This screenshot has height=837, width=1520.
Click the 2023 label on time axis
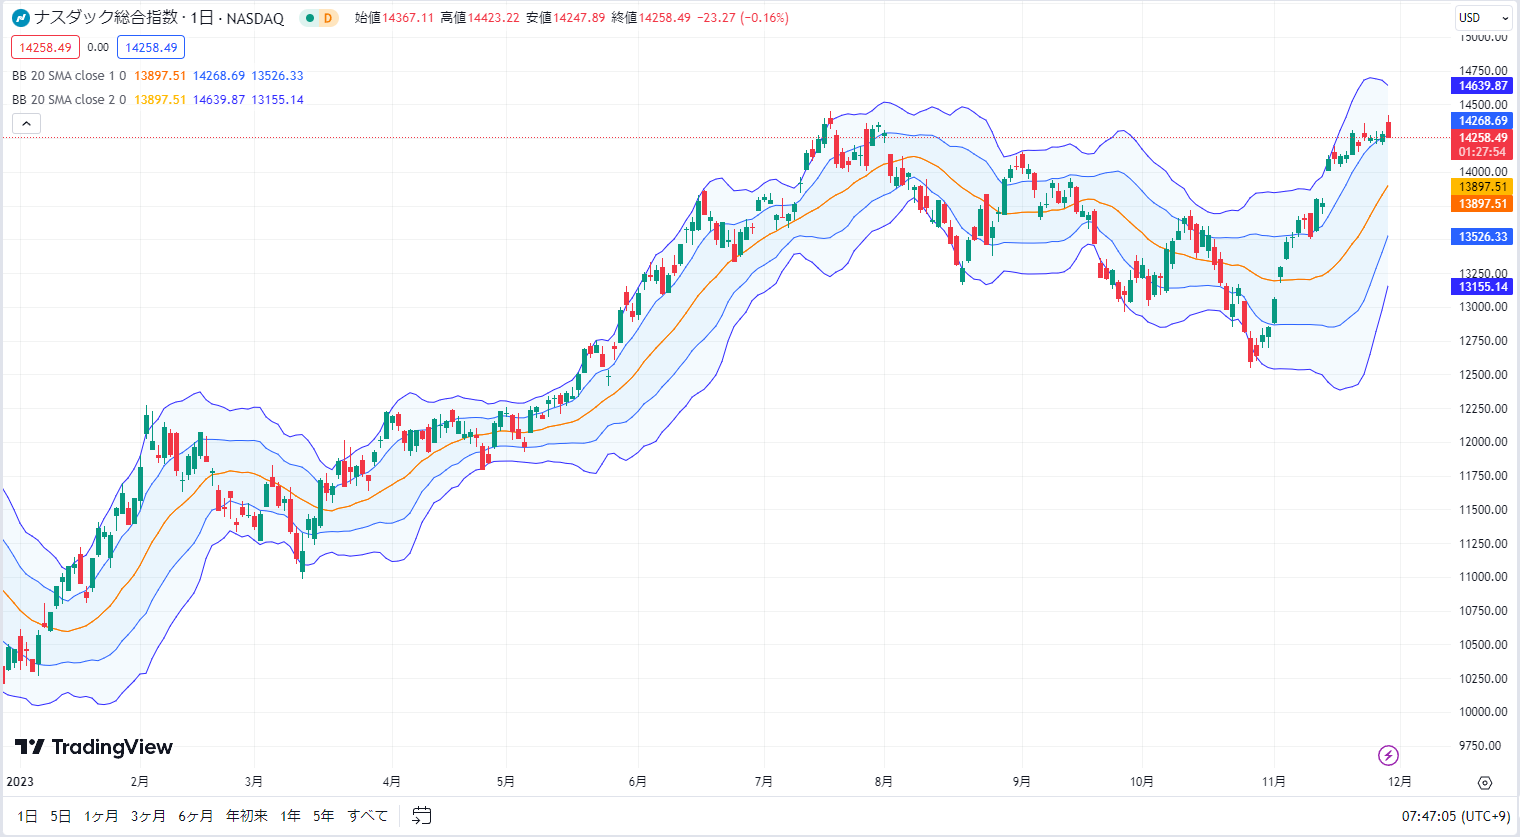tap(20, 782)
